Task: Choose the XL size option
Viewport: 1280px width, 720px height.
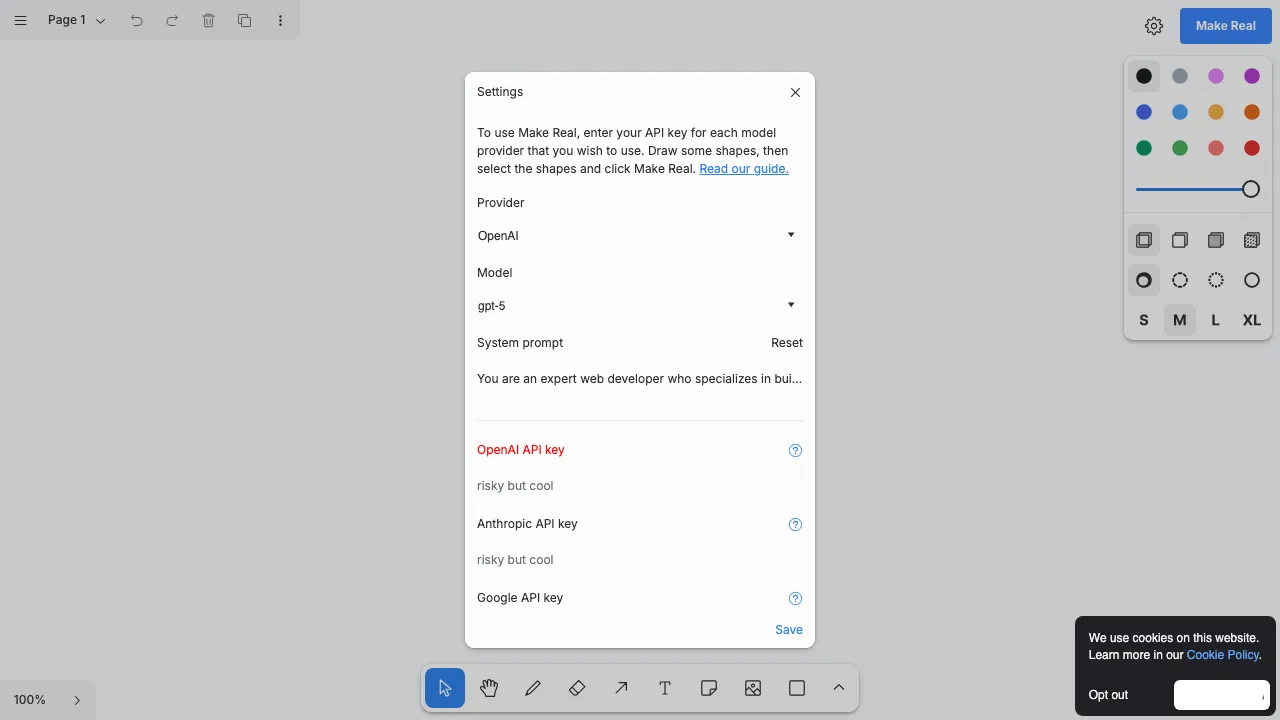Action: [x=1251, y=320]
